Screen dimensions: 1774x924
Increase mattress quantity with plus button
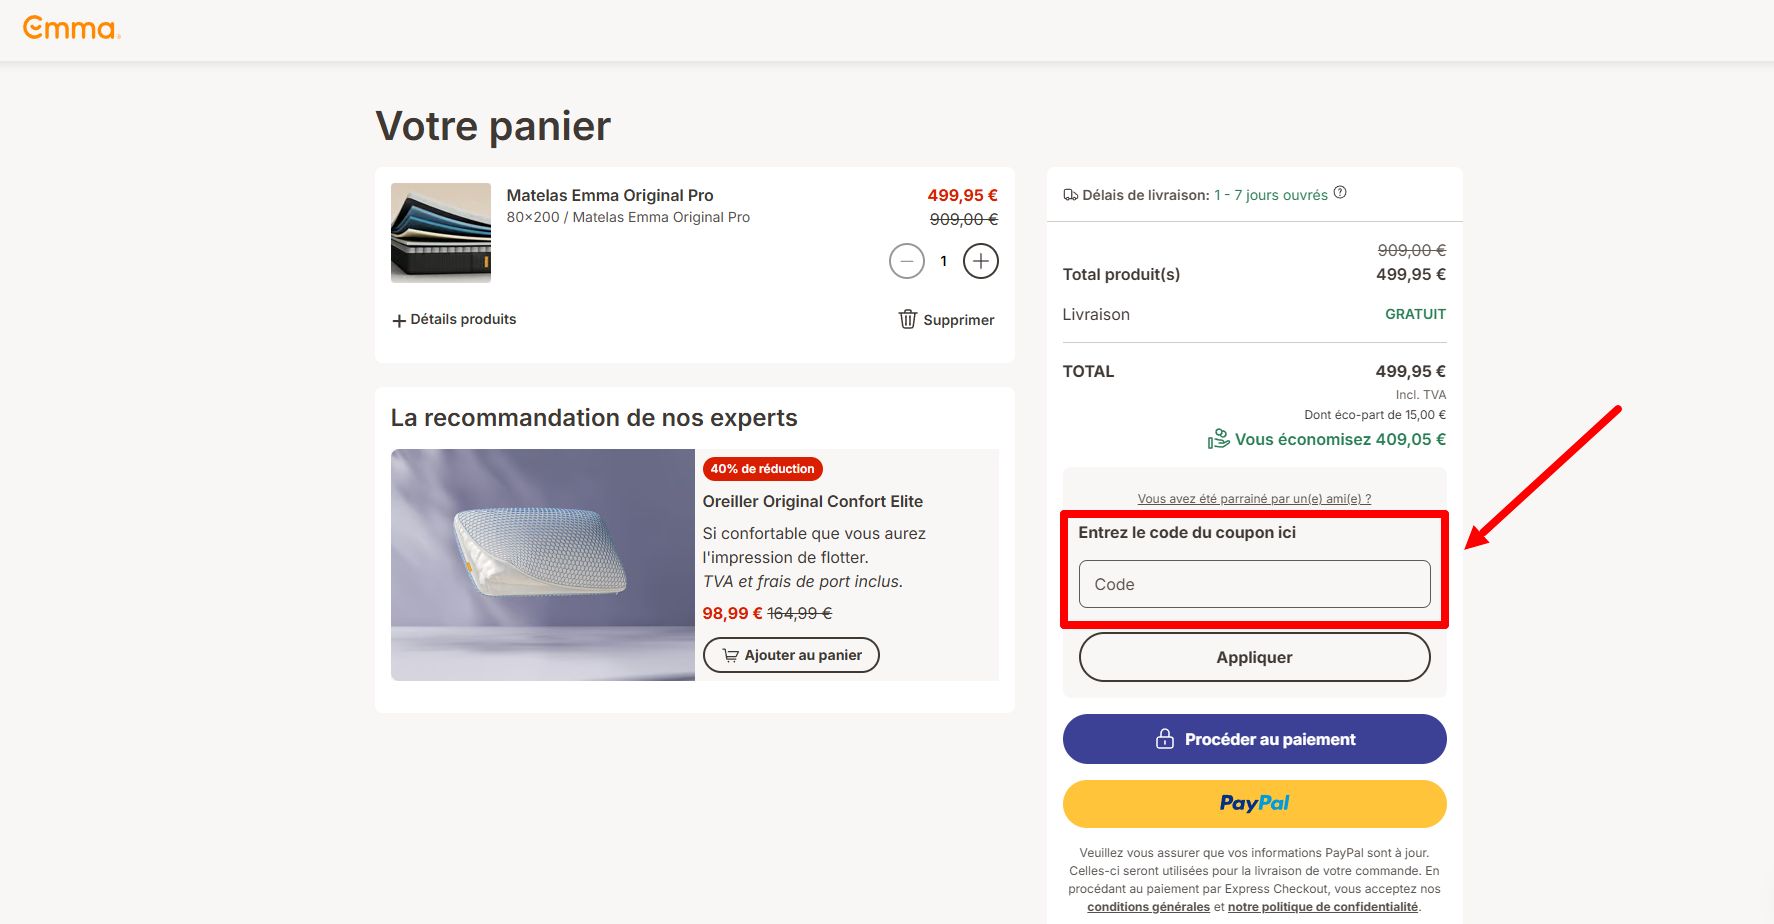click(980, 261)
